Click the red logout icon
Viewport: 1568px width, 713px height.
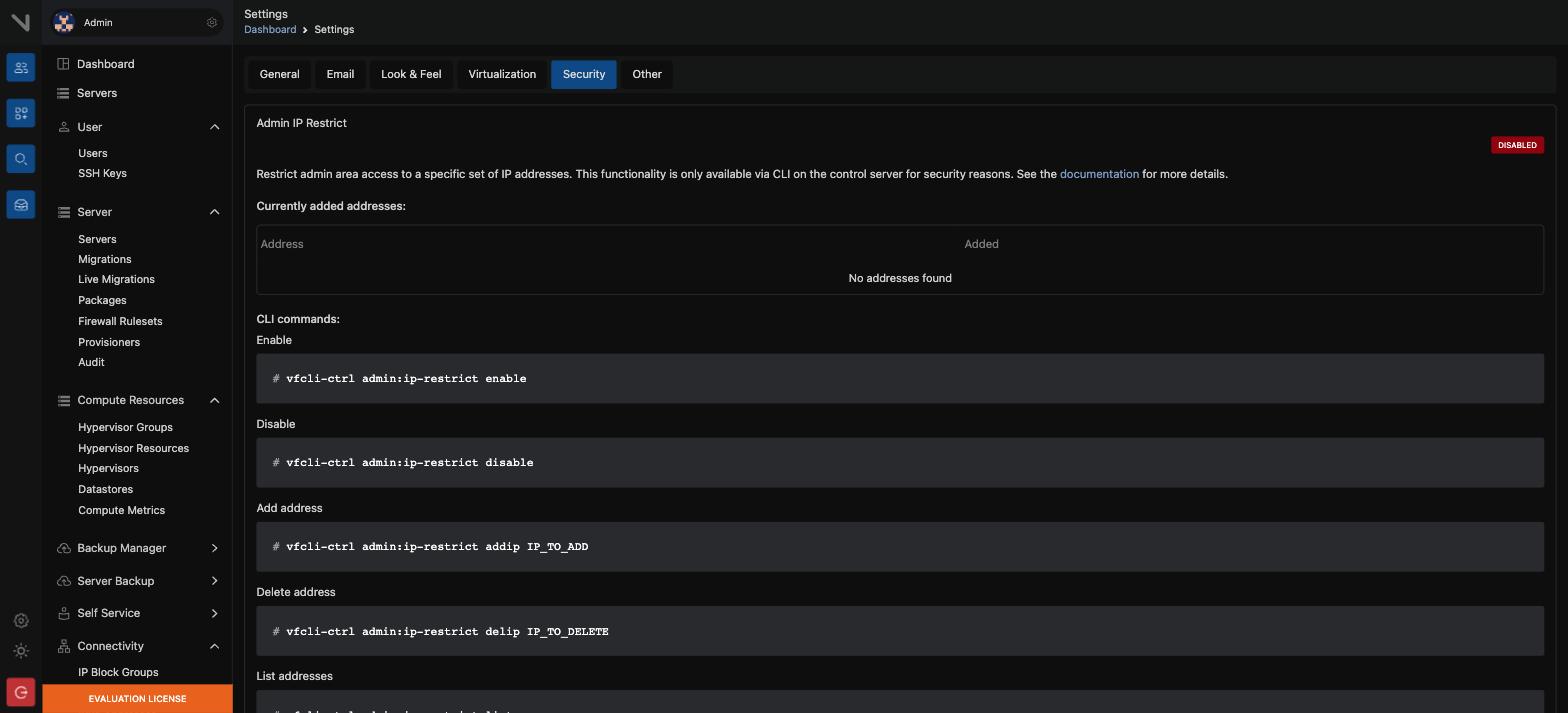21,692
